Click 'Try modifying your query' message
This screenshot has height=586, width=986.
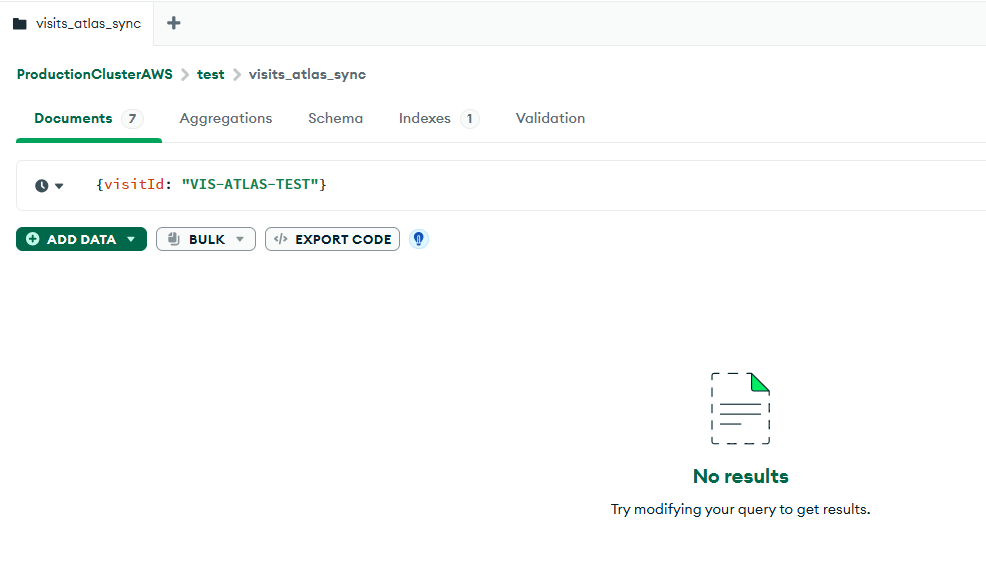[x=740, y=509]
